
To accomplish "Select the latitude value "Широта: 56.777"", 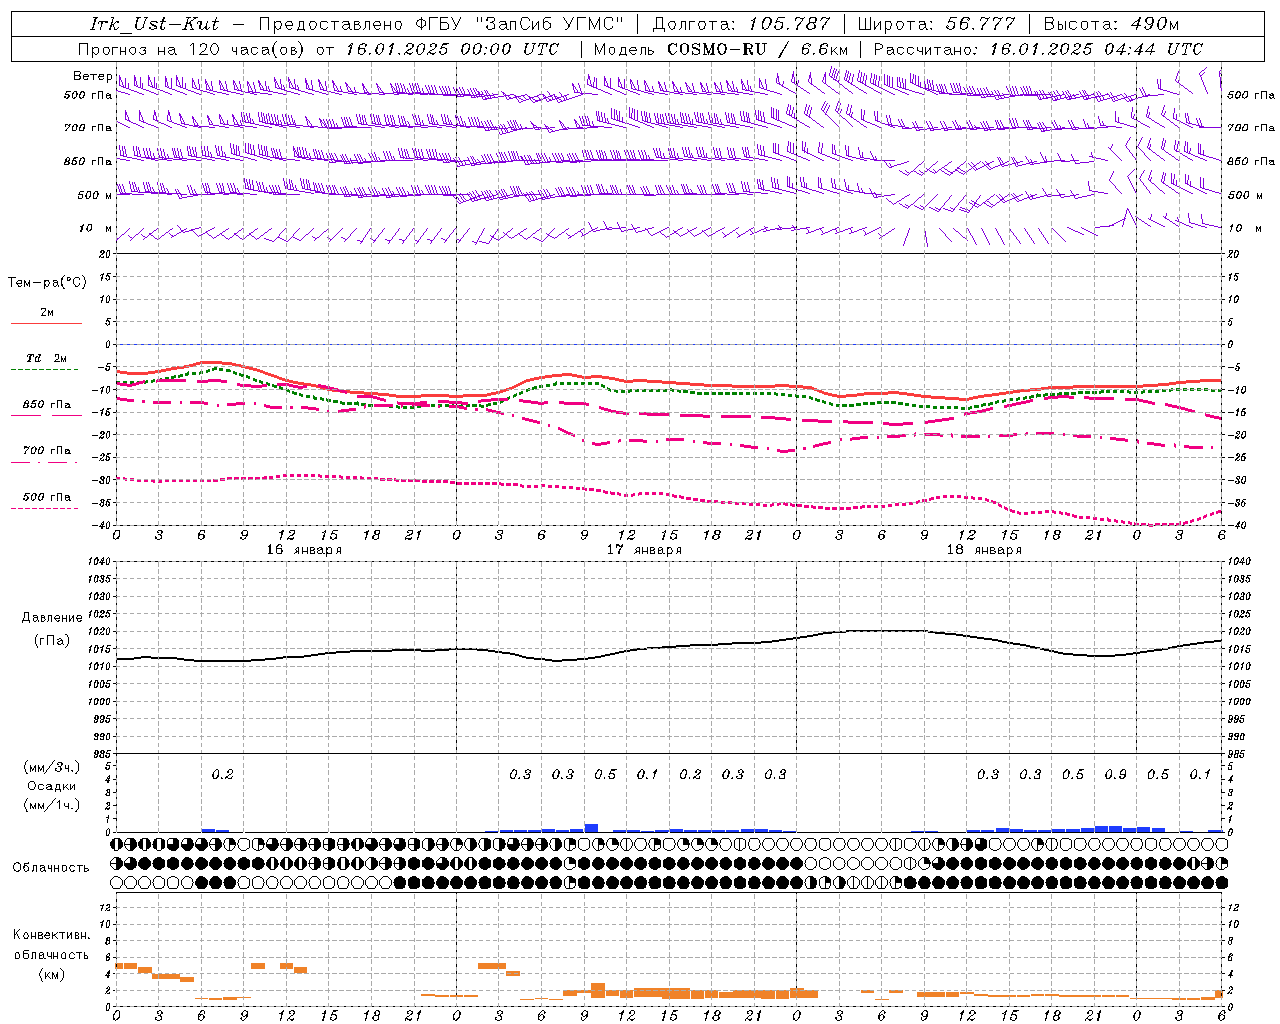I will point(936,24).
